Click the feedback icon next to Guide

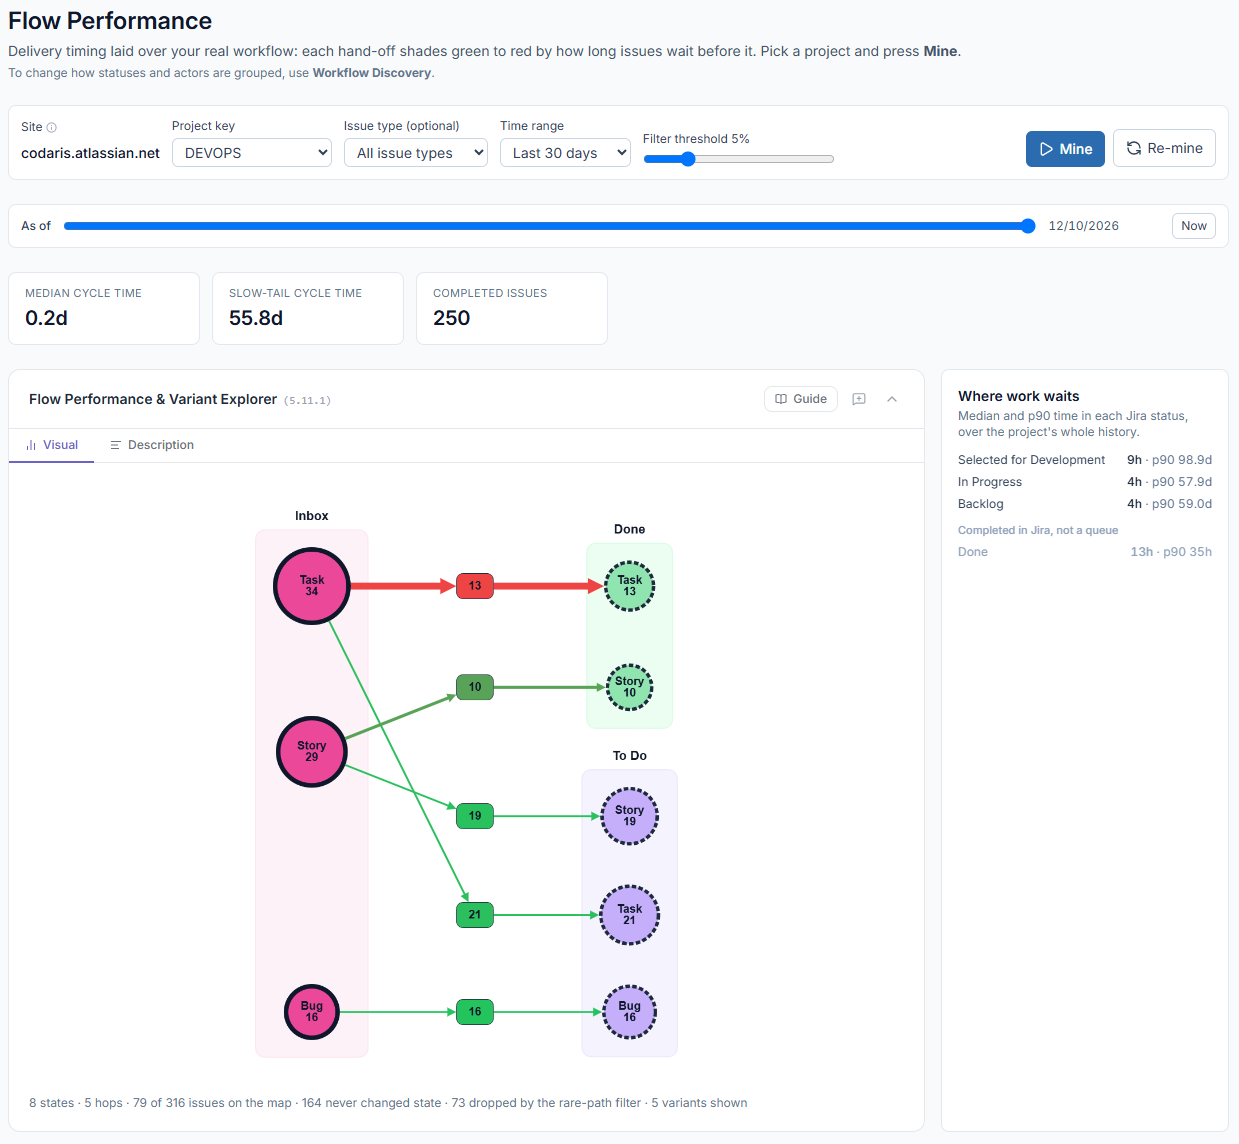point(859,399)
